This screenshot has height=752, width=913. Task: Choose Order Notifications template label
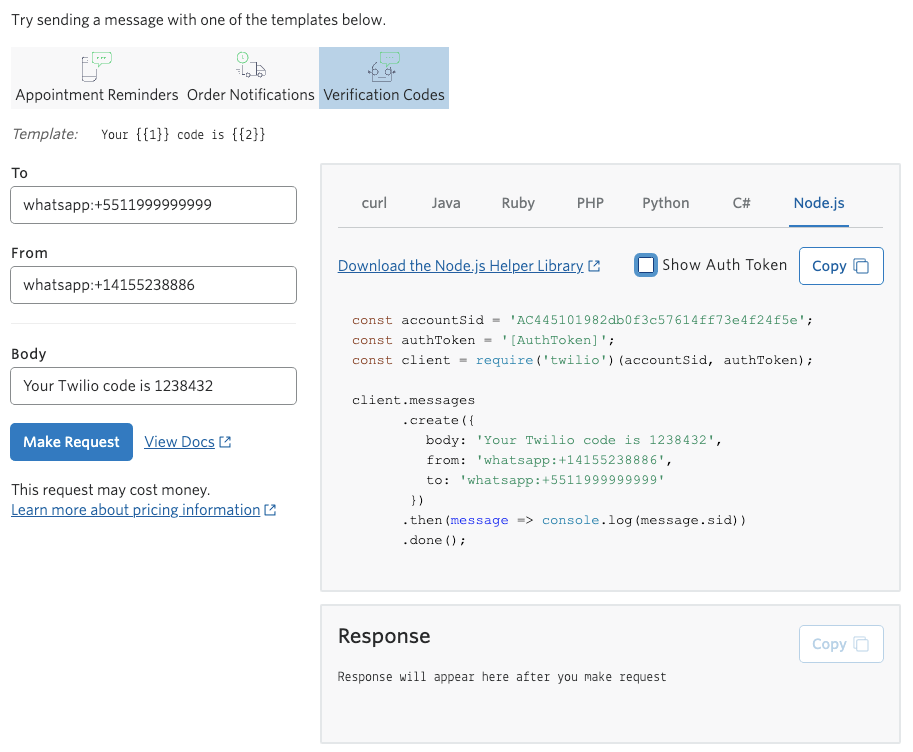pyautogui.click(x=250, y=95)
